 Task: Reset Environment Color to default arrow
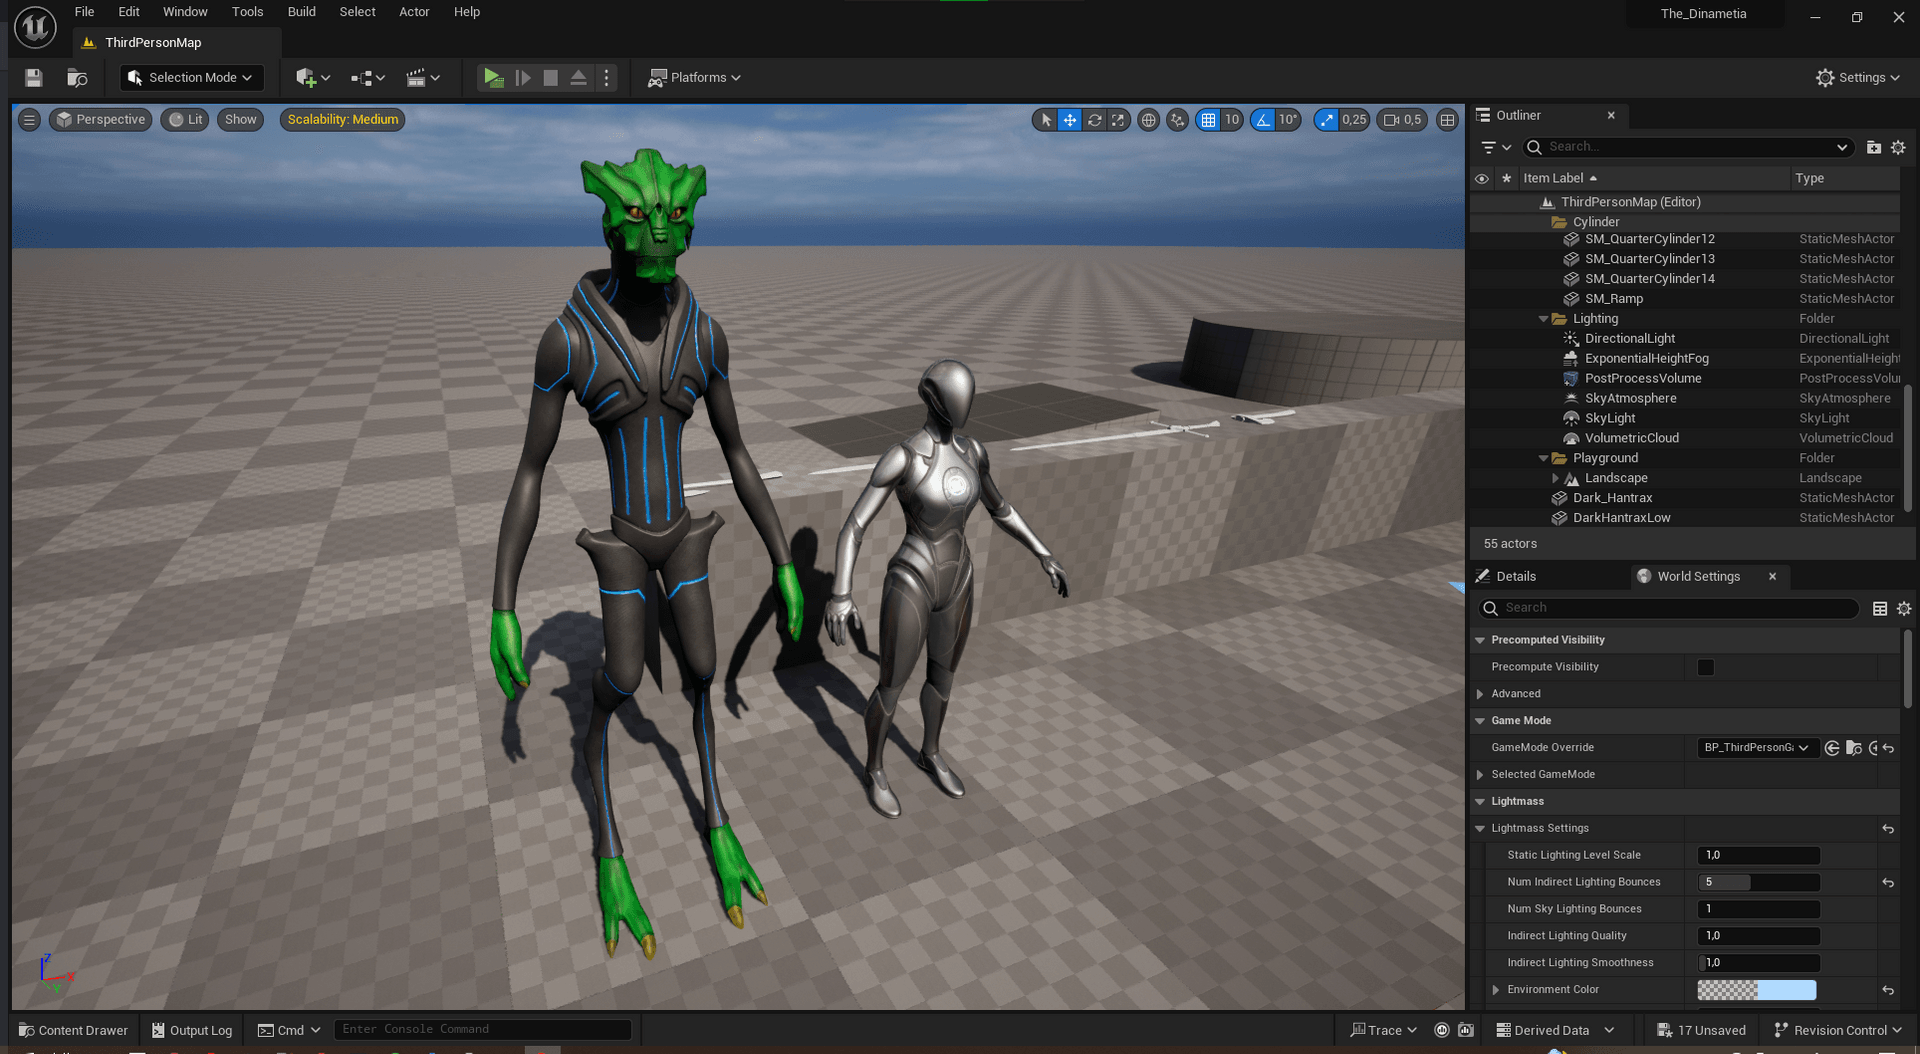[x=1888, y=990]
